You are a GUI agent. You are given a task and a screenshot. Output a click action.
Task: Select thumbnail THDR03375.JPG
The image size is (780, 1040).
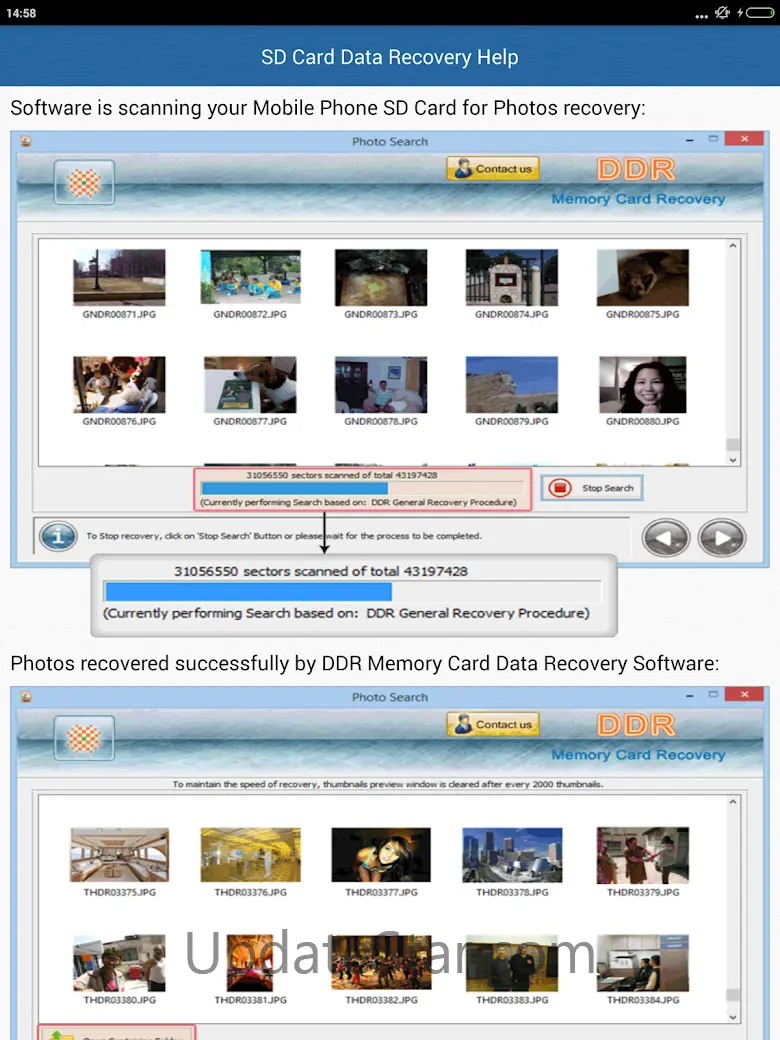[x=119, y=855]
